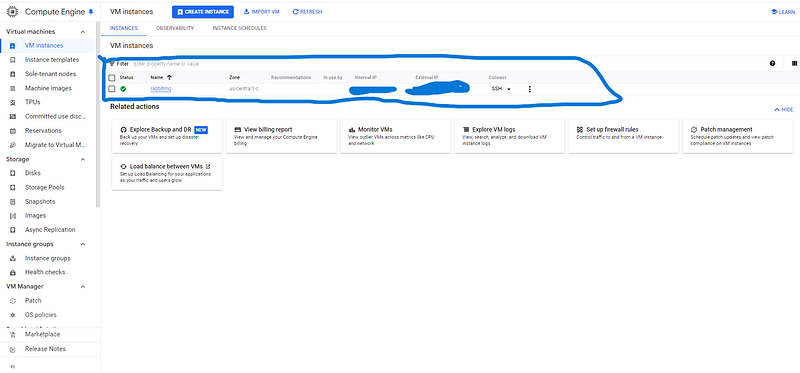Click the Marketplace cart icon

[x=13, y=334]
